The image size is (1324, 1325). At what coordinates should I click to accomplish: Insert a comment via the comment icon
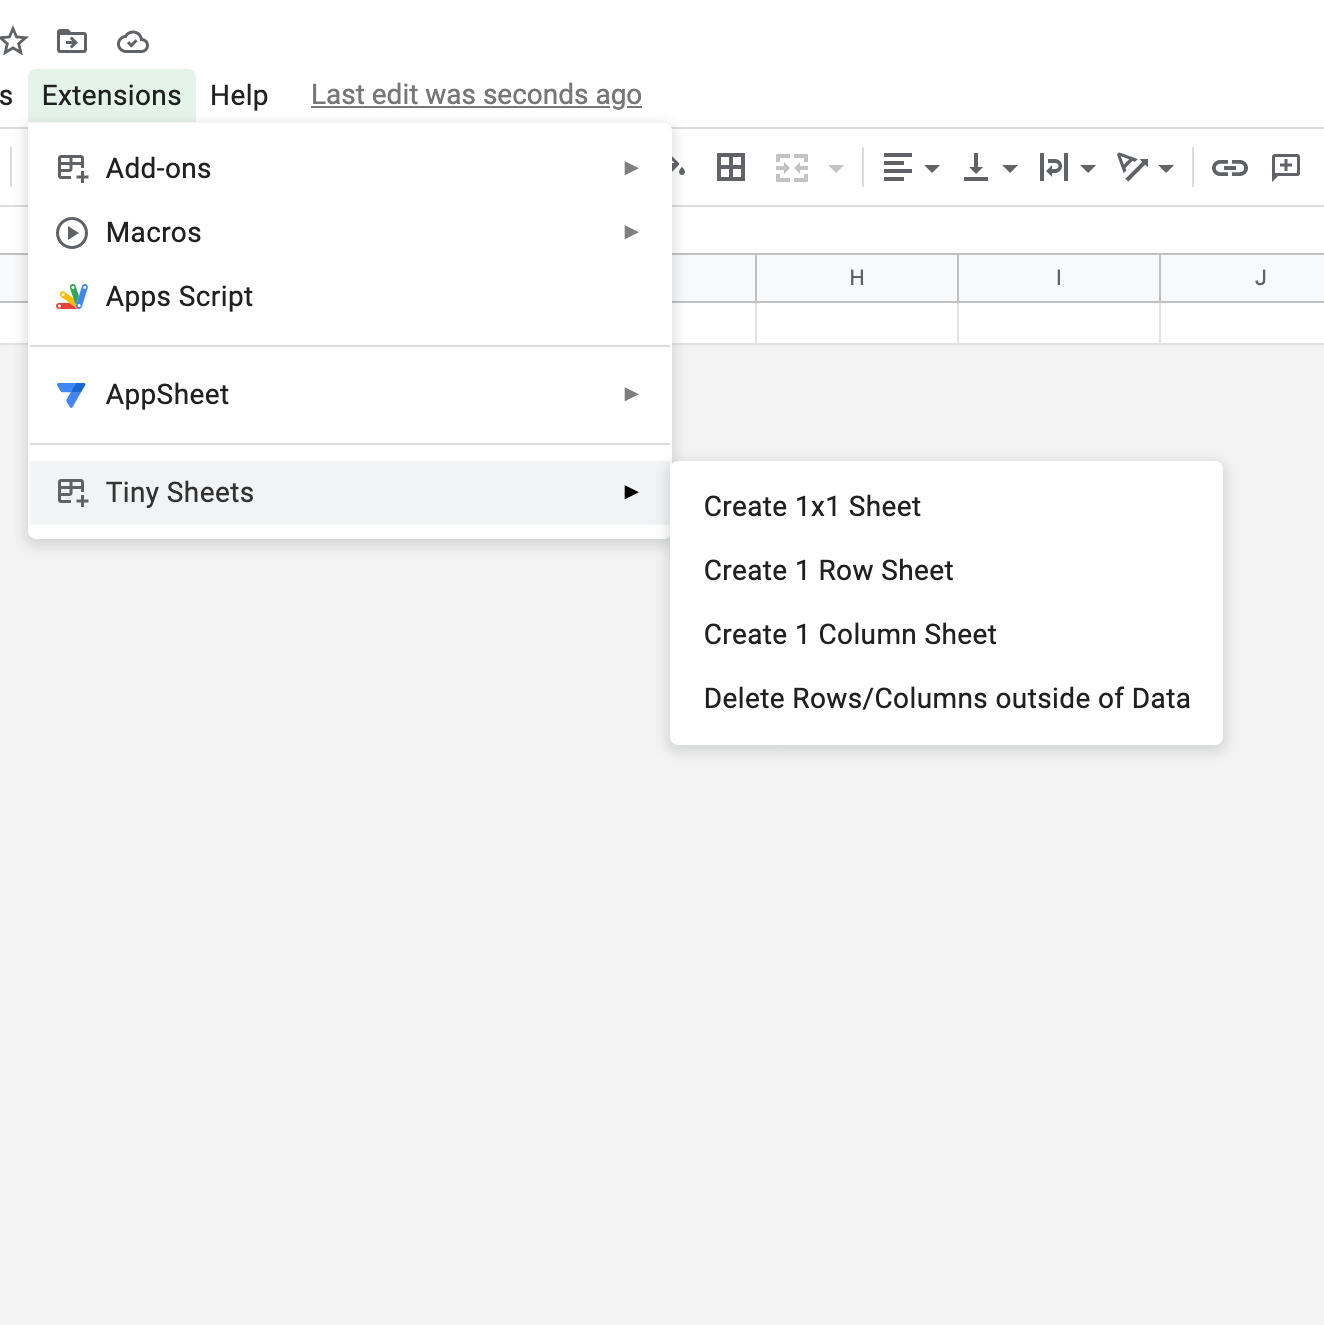pyautogui.click(x=1287, y=167)
